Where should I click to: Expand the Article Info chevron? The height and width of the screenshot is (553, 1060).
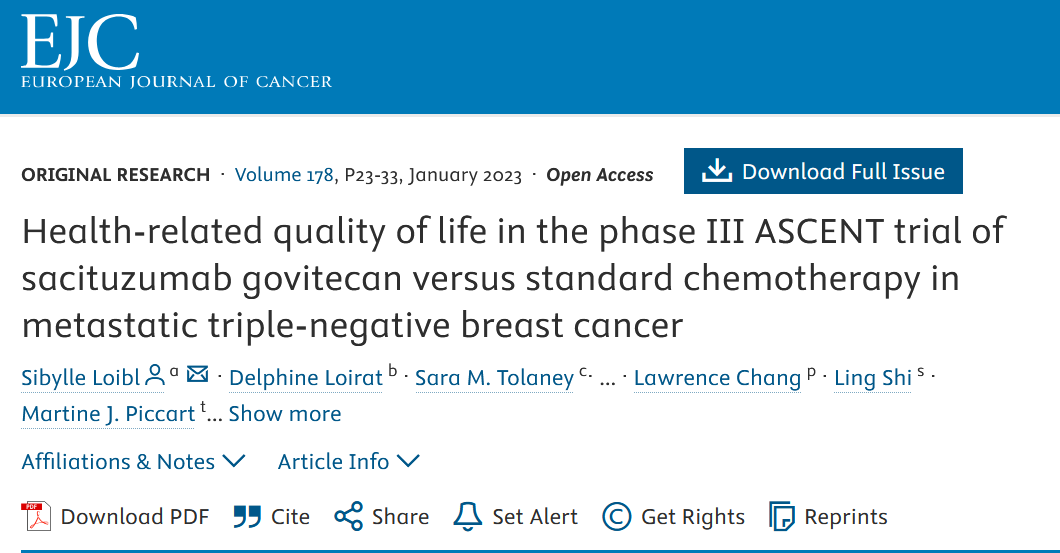pyautogui.click(x=408, y=462)
